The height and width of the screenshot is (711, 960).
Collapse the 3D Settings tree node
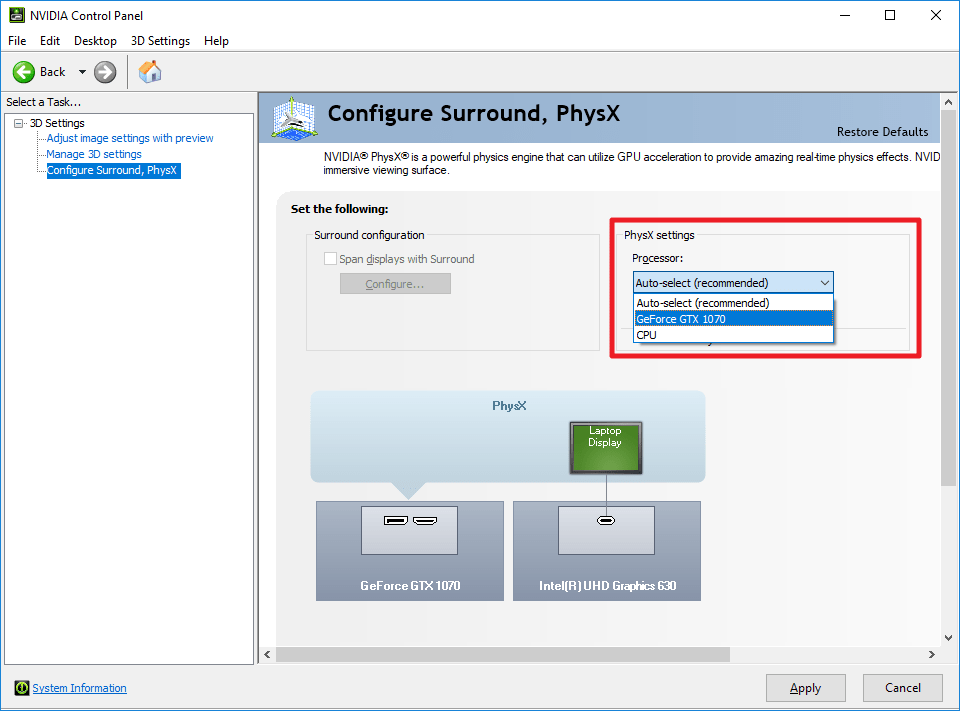pos(19,123)
